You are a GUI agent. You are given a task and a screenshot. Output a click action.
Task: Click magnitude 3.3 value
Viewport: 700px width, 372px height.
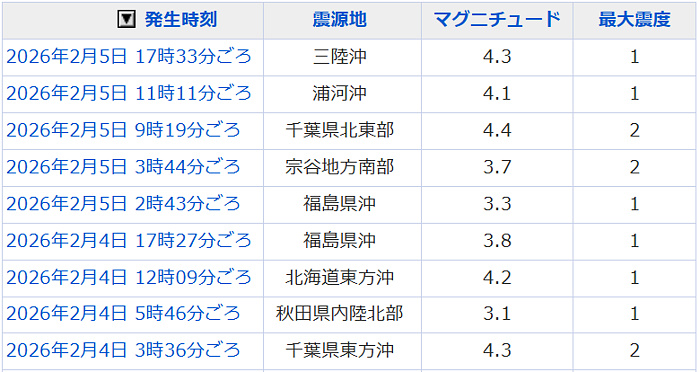497,204
